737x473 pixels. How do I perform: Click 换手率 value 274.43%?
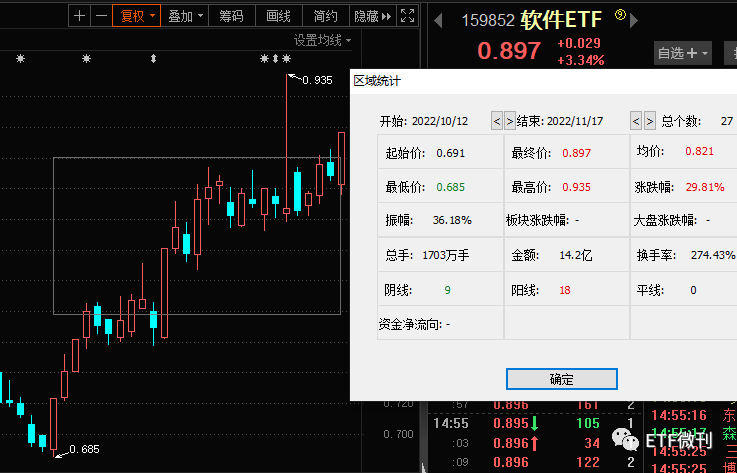[x=713, y=255]
